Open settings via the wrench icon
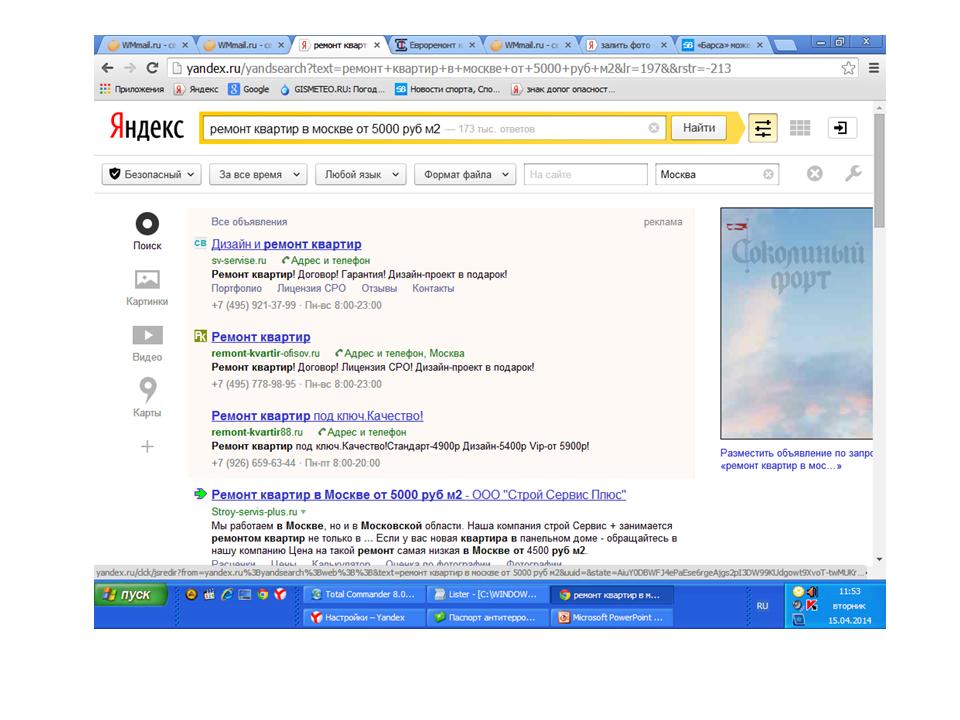 853,174
